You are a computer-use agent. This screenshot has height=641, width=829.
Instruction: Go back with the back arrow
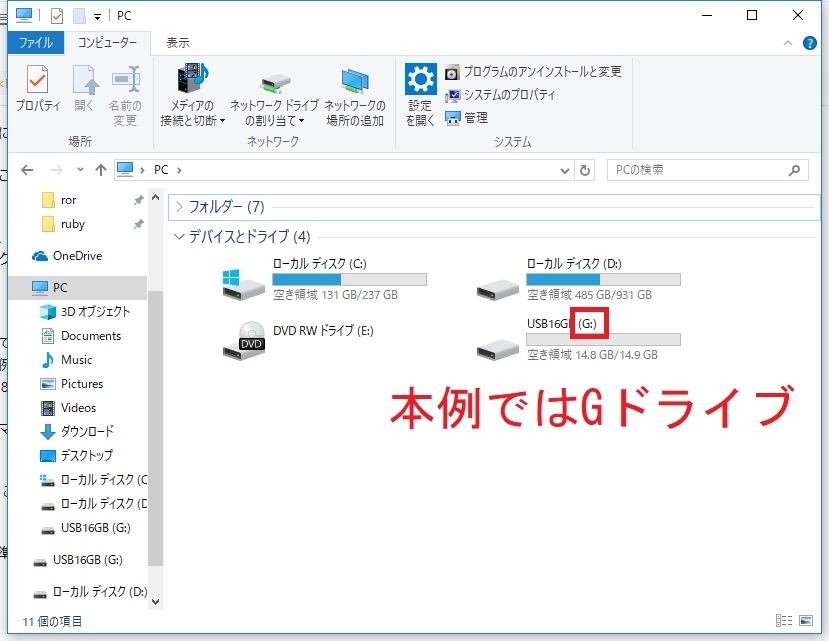(x=27, y=170)
